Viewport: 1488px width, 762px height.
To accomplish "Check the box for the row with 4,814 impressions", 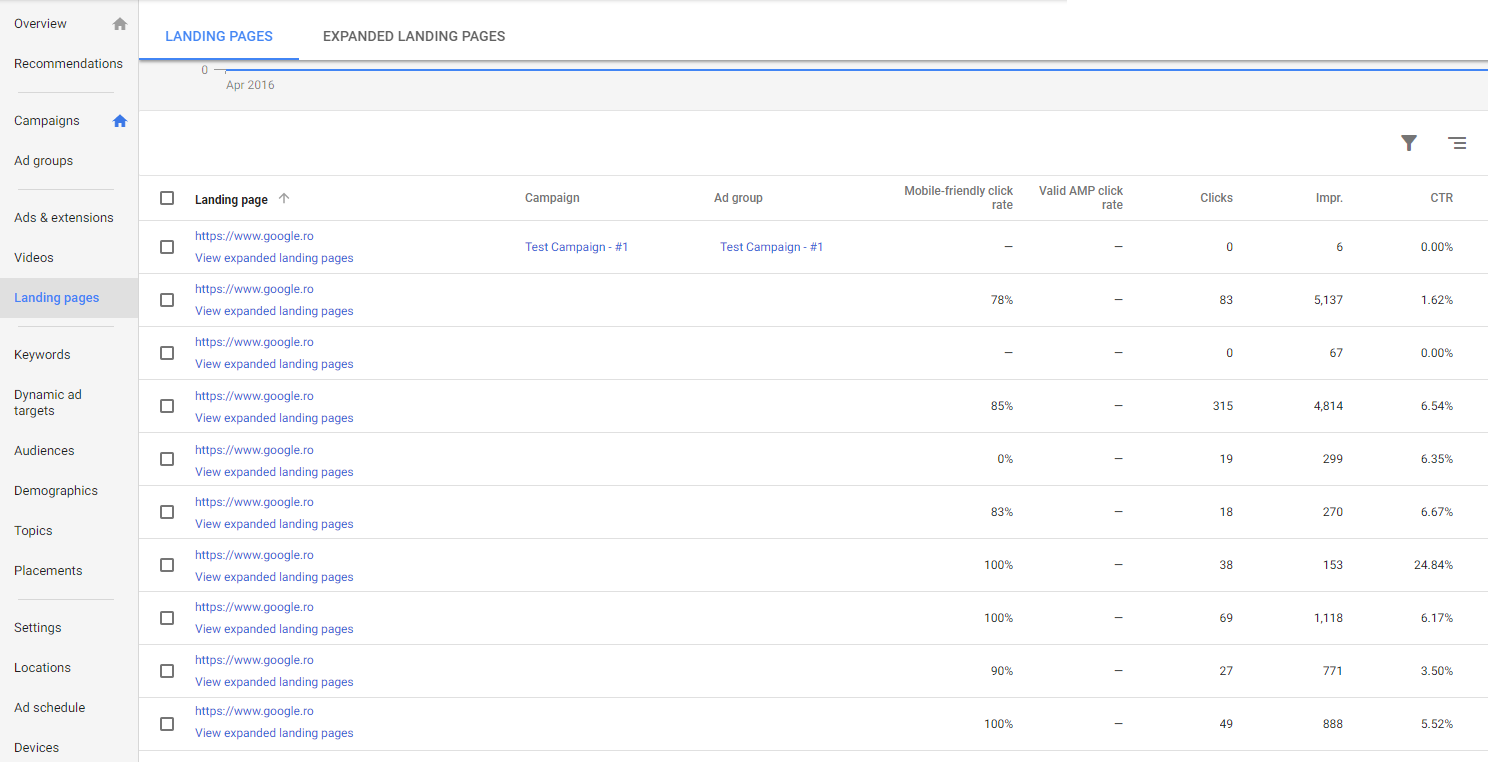I will pyautogui.click(x=167, y=406).
